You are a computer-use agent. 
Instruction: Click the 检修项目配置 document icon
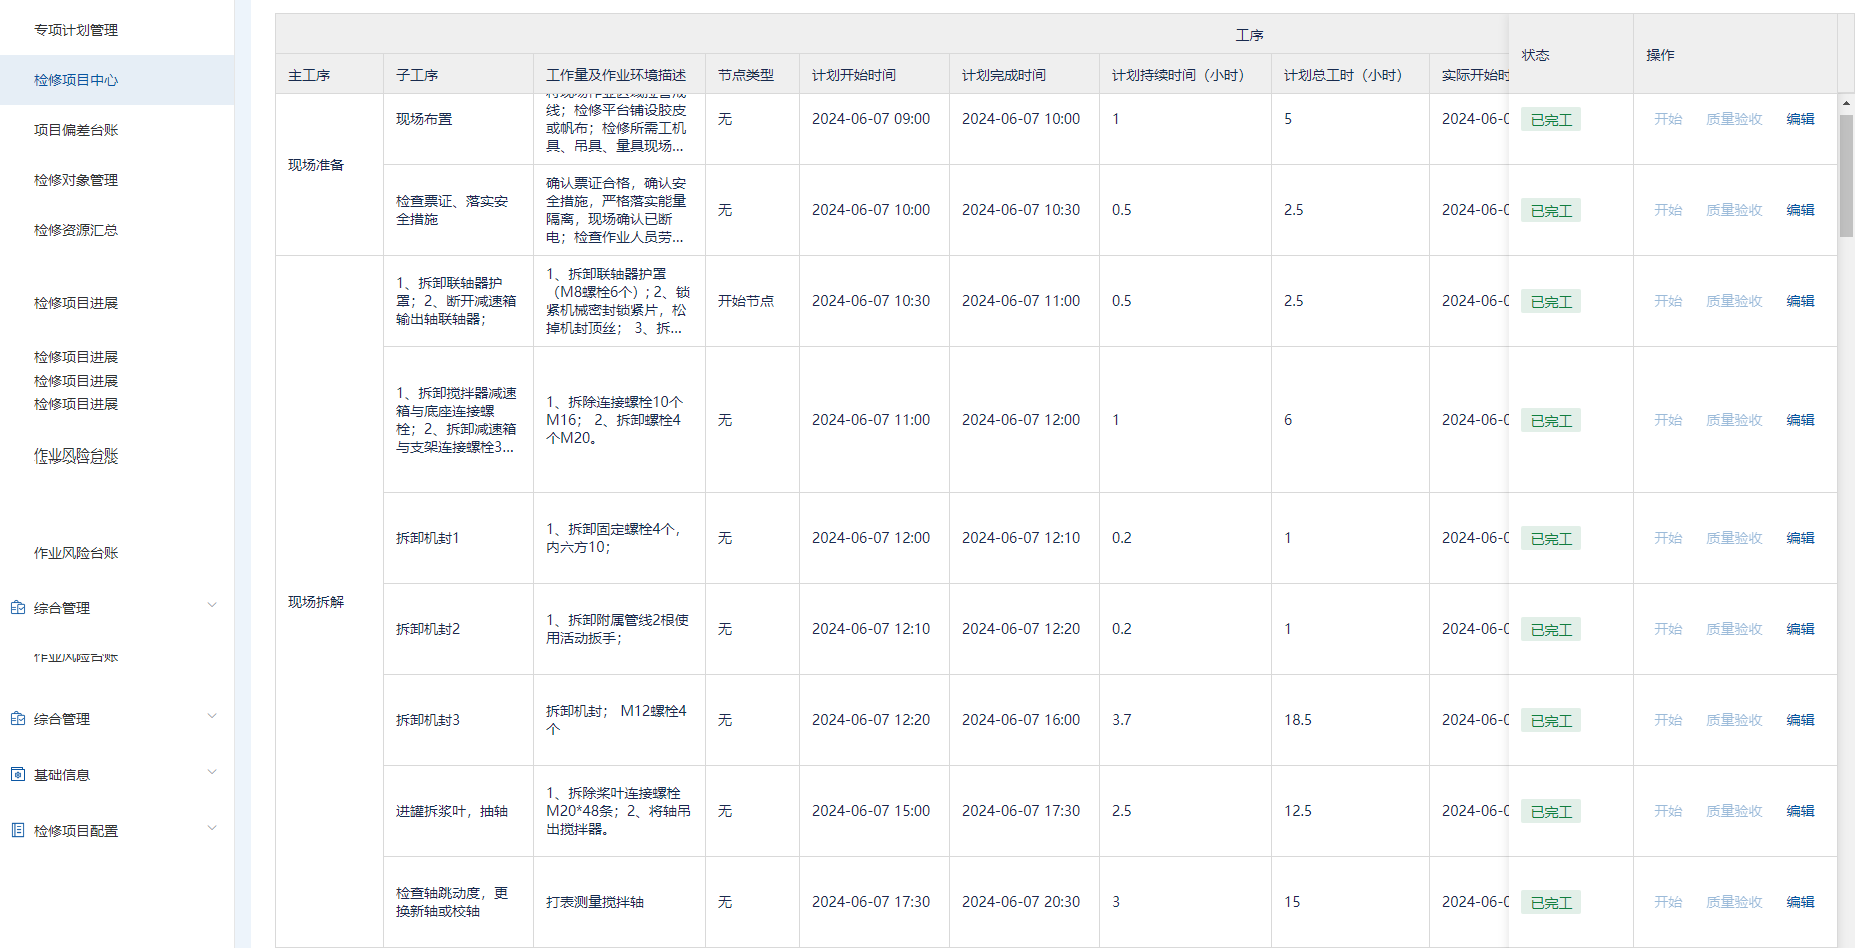point(18,830)
